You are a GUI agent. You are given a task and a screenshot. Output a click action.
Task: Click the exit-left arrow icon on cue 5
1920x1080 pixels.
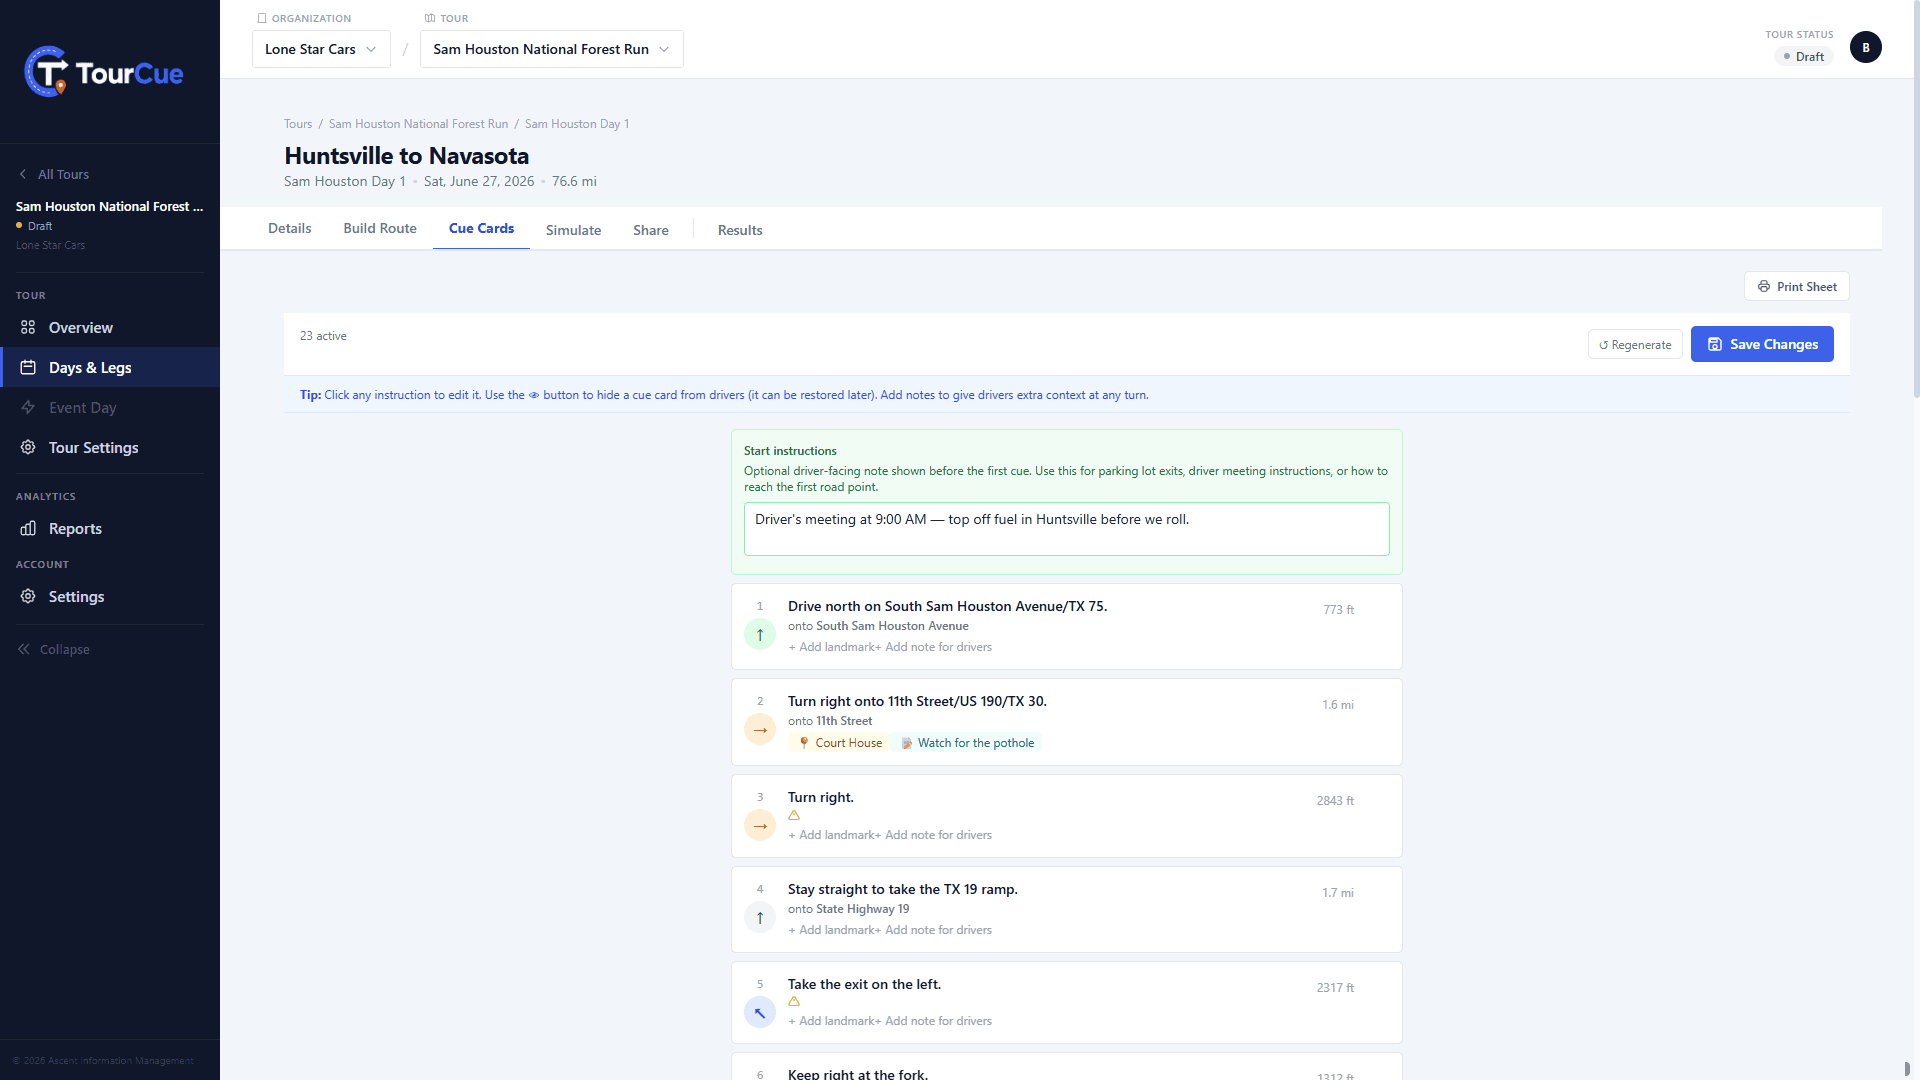tap(760, 1012)
